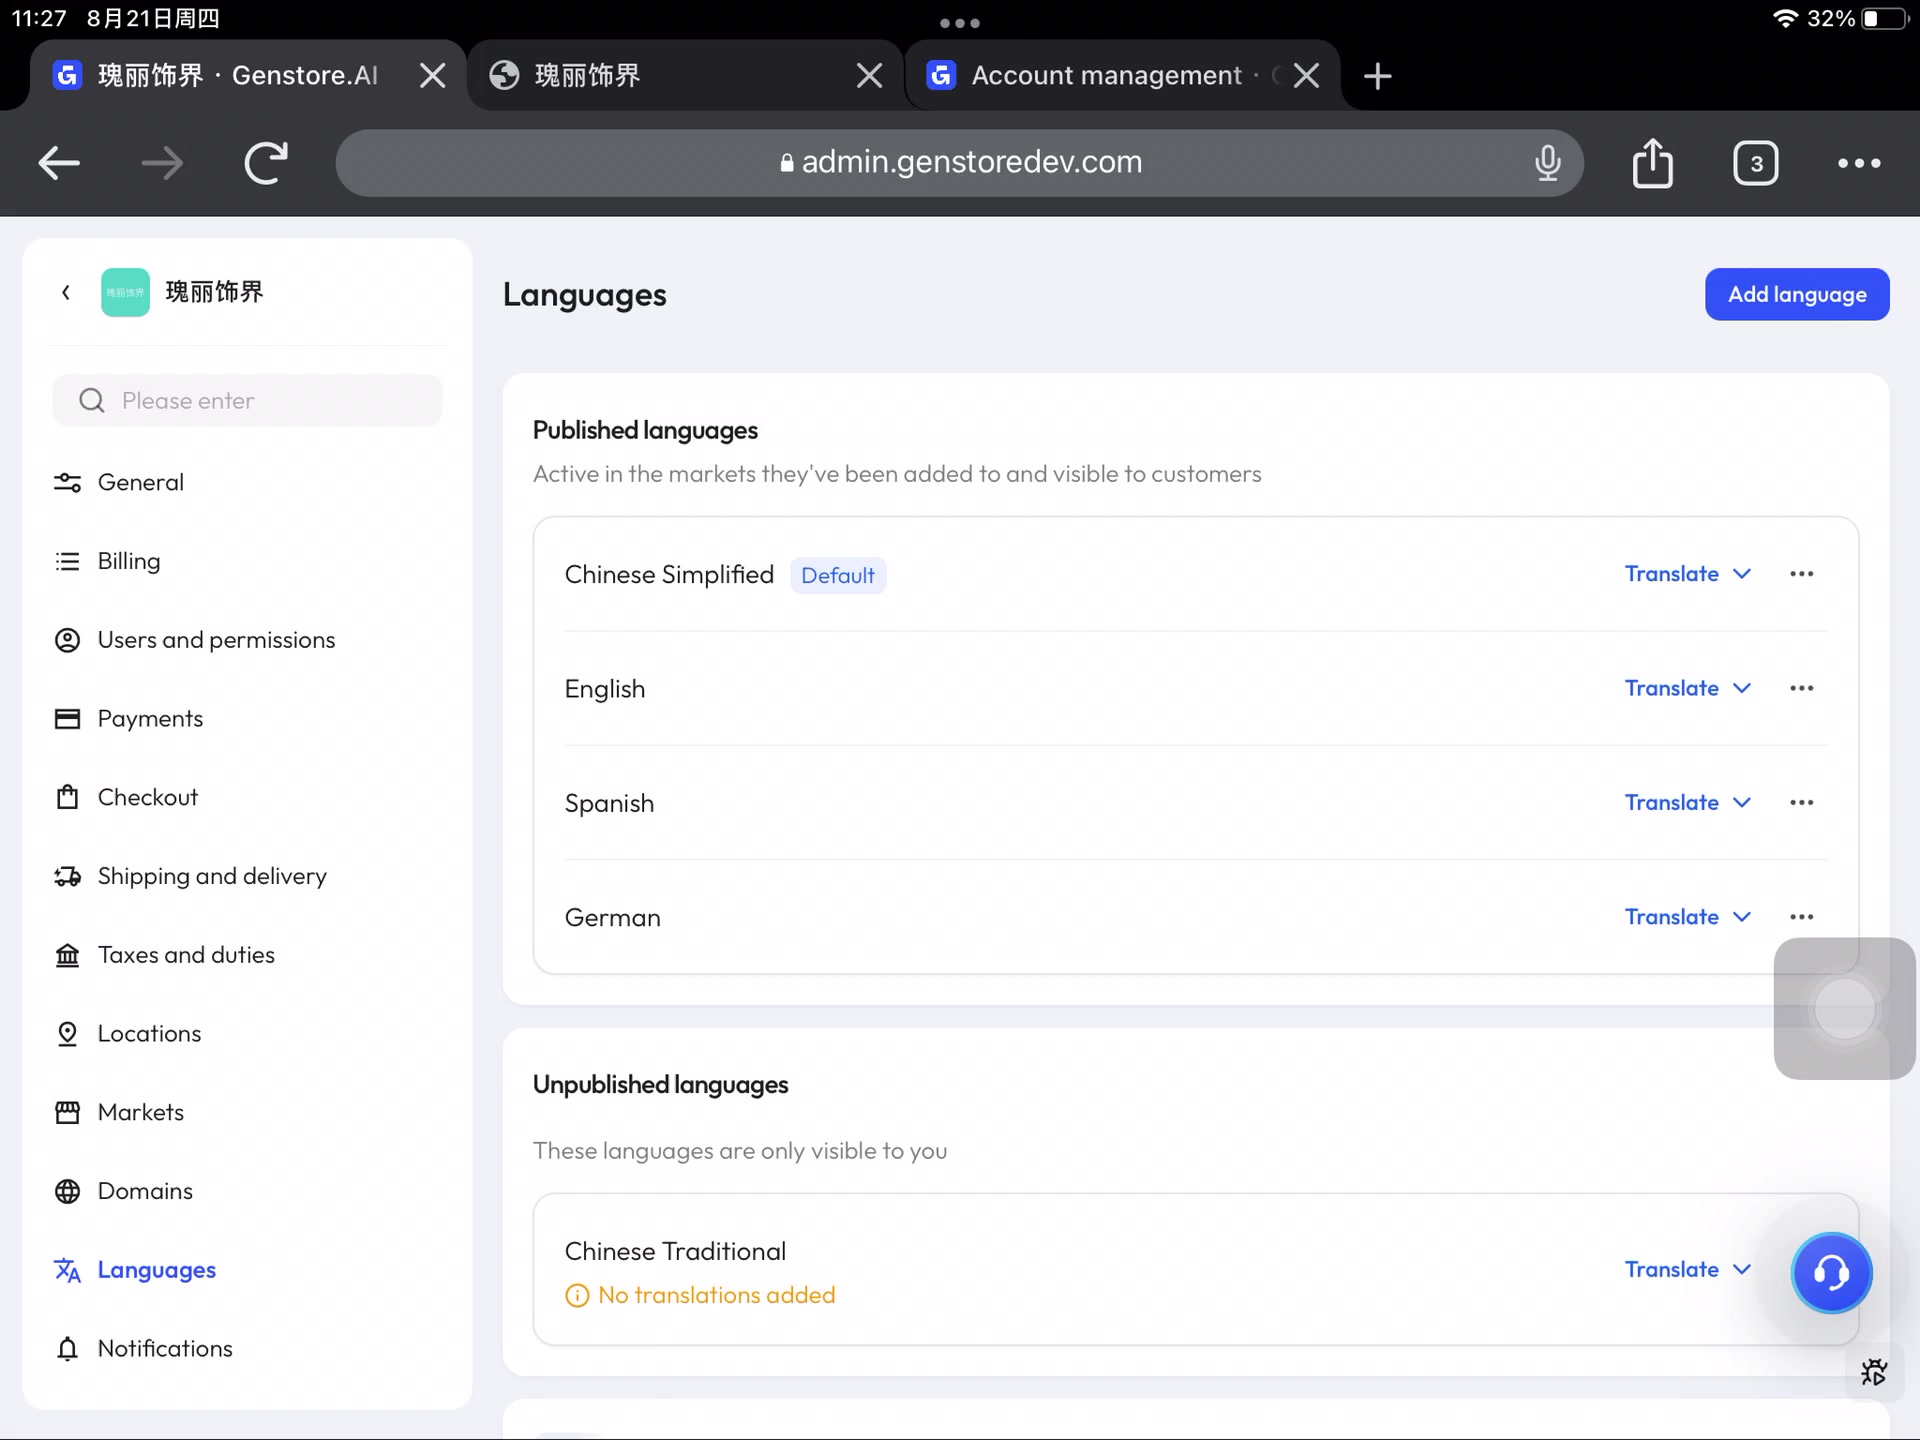Open a new tab with plus icon
The width and height of the screenshot is (1920, 1440).
[x=1377, y=76]
